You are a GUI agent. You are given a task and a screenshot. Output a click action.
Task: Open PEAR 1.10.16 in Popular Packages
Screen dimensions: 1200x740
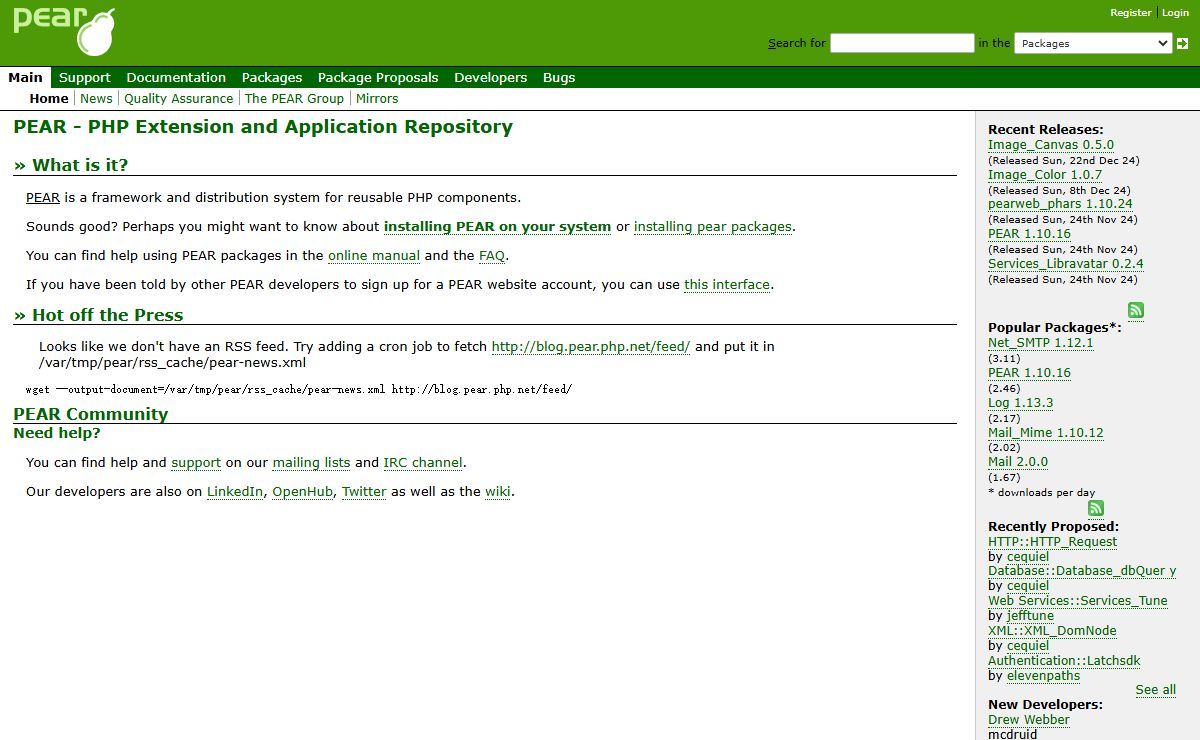1029,372
